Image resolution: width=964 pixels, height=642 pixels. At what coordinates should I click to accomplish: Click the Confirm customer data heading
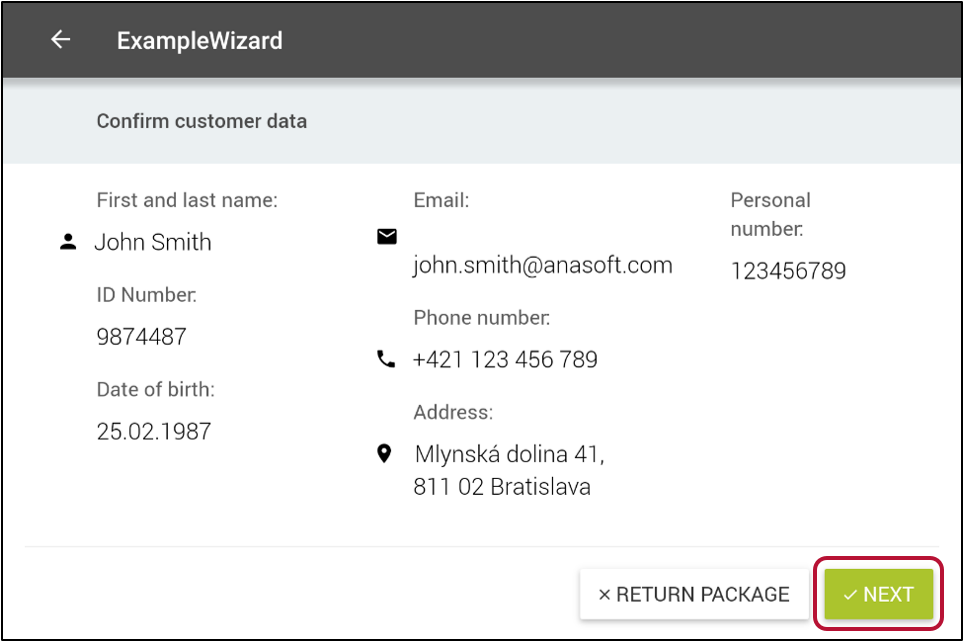click(202, 122)
